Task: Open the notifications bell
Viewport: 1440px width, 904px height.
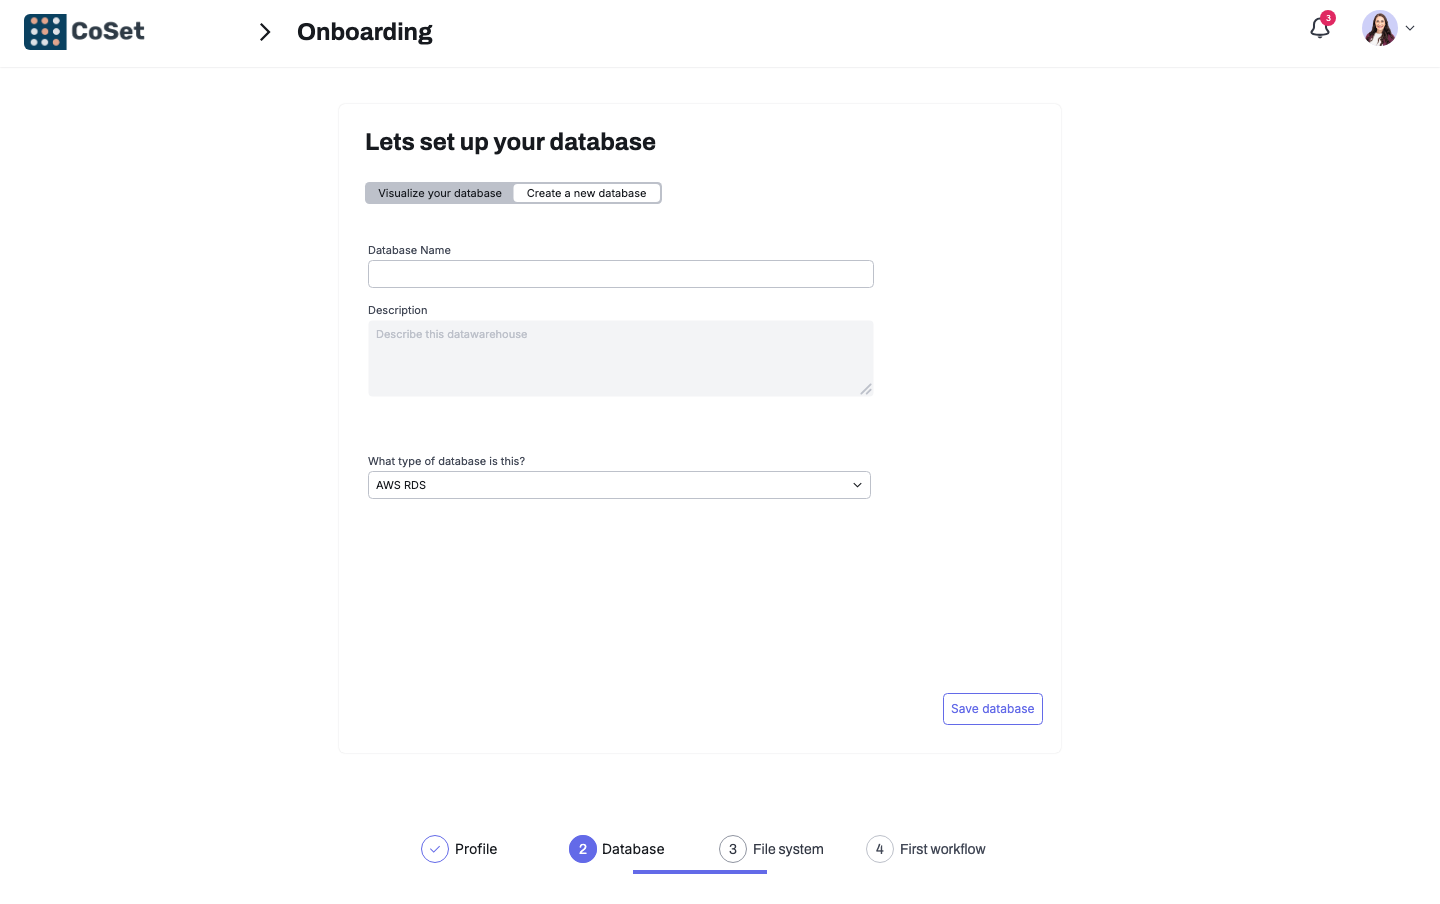Action: (x=1320, y=29)
